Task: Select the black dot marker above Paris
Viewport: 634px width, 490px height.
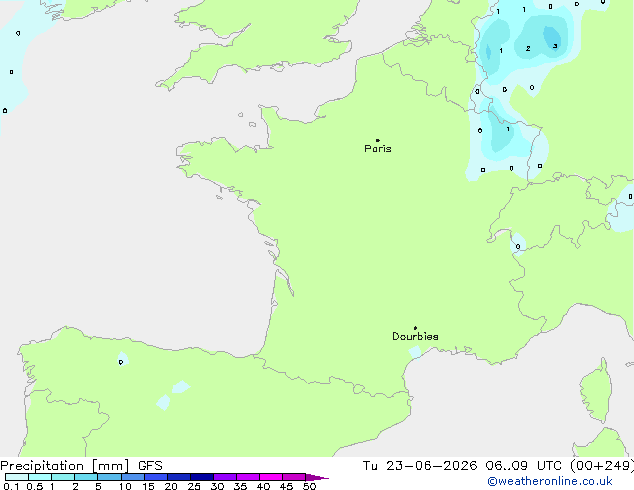Action: point(378,140)
